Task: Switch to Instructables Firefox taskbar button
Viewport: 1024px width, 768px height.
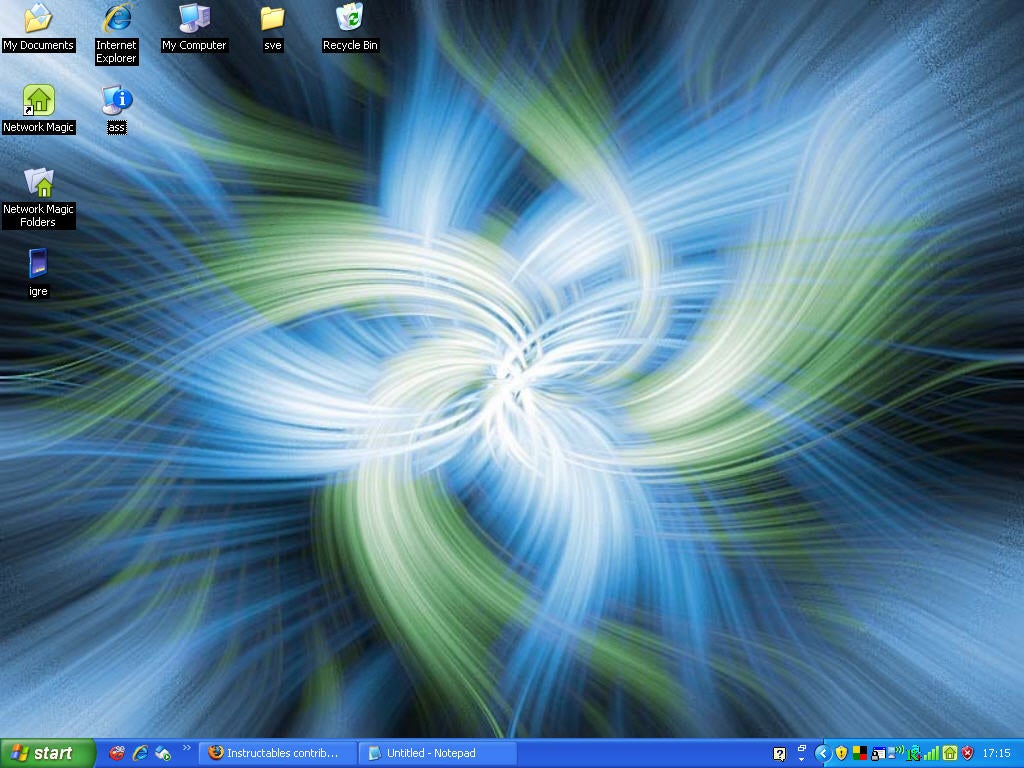Action: 277,753
